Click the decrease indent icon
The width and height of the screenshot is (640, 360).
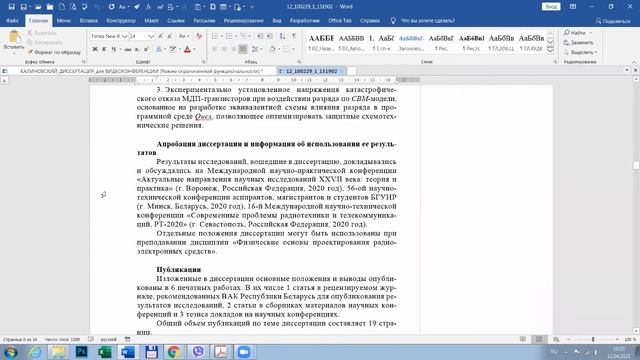260,36
